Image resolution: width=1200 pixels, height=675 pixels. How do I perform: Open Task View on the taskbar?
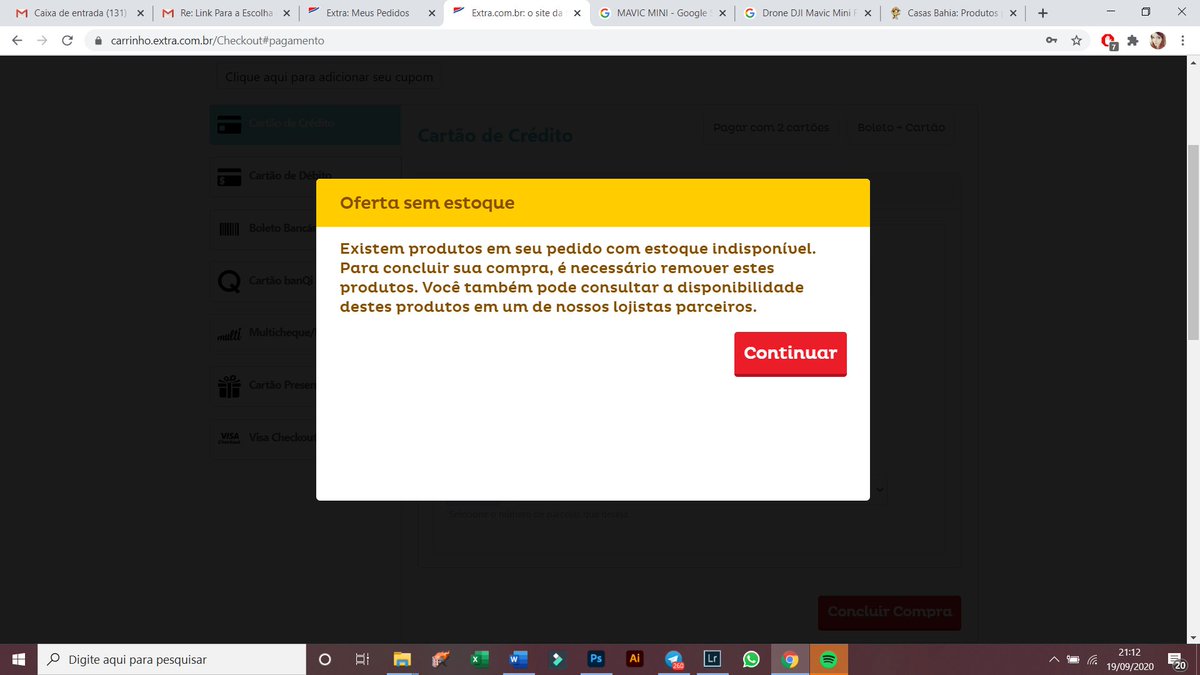362,659
